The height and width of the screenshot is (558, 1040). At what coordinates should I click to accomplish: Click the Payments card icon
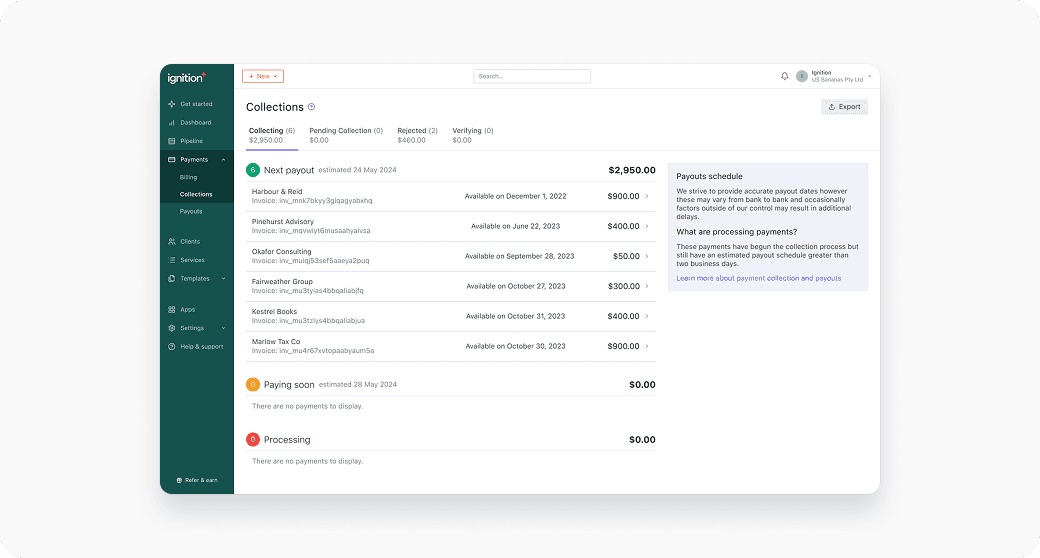172,160
